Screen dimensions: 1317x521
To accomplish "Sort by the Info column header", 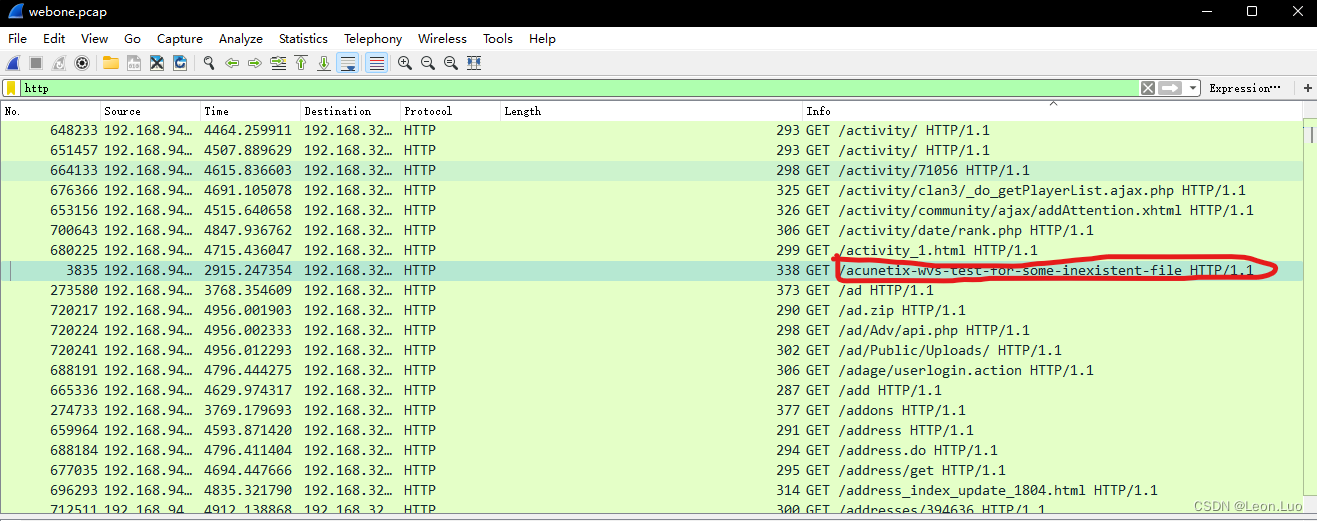I will pyautogui.click(x=1053, y=111).
